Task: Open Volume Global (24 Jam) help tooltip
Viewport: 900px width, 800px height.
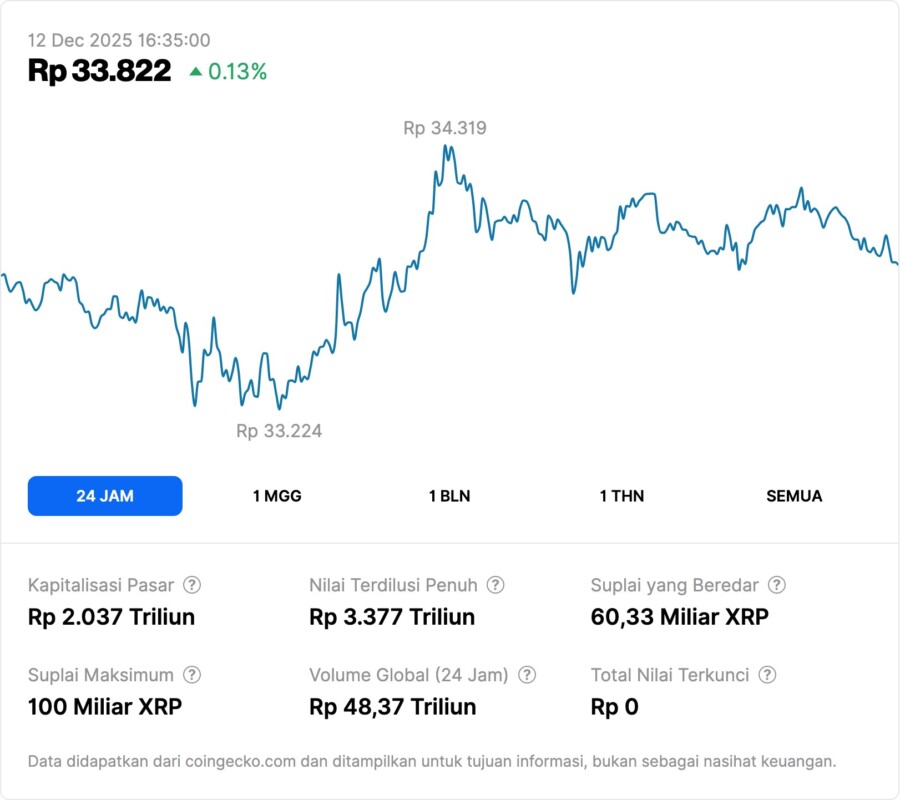Action: click(527, 675)
